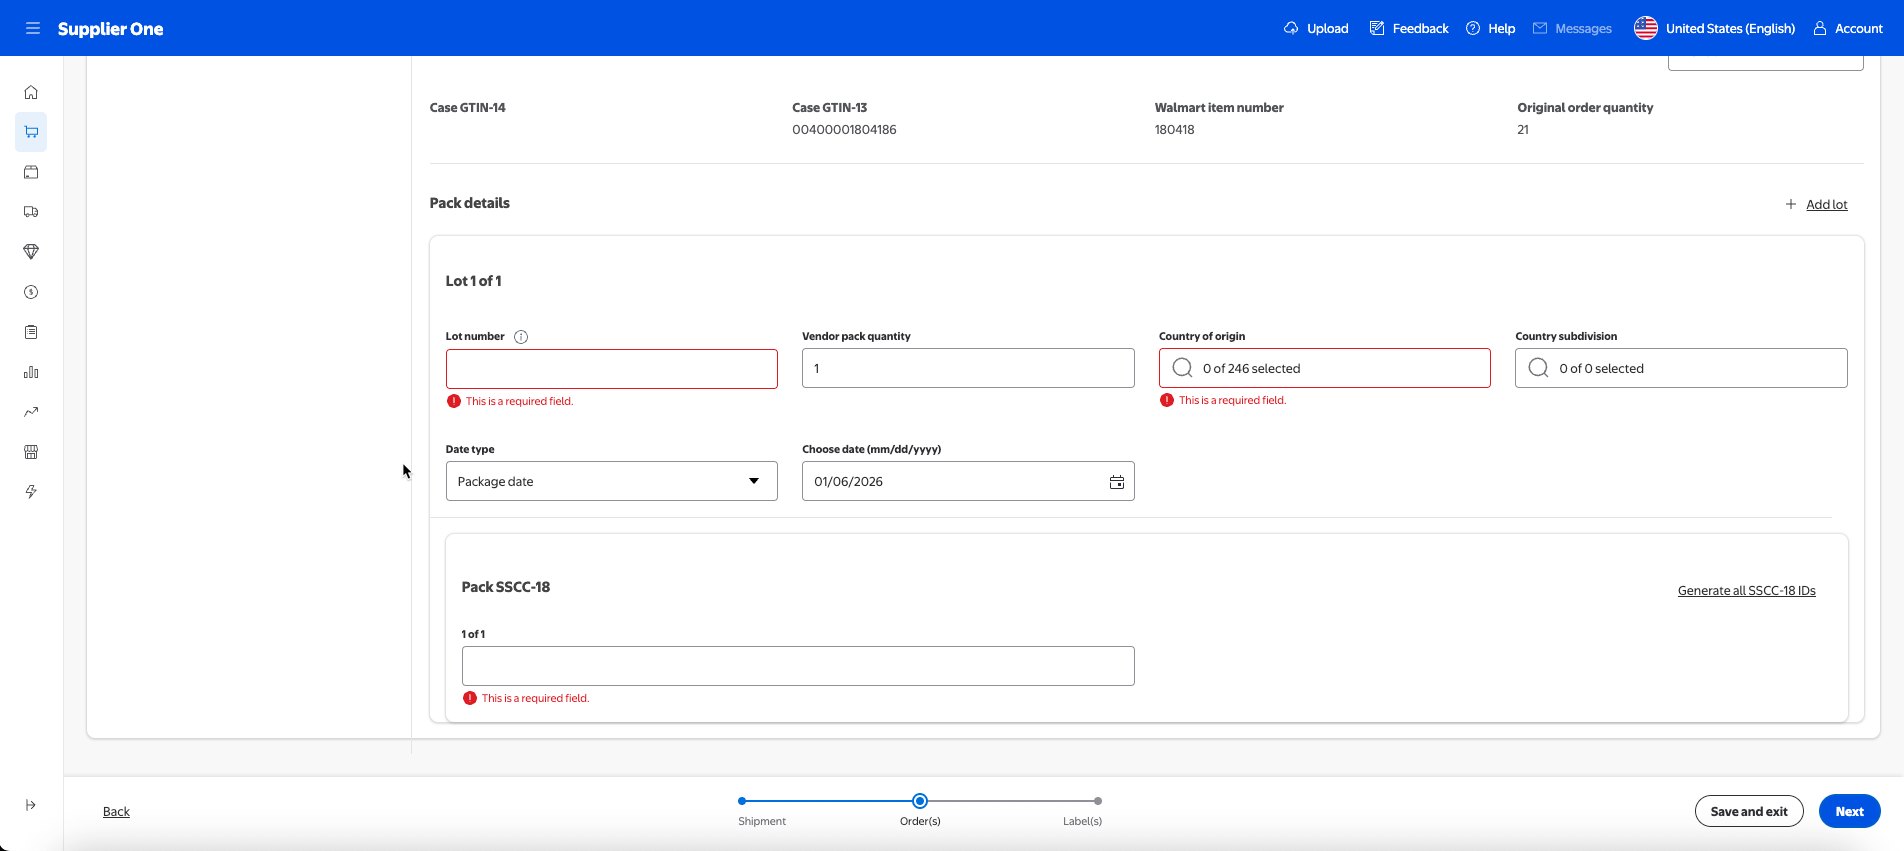Open the Account menu

[1848, 28]
